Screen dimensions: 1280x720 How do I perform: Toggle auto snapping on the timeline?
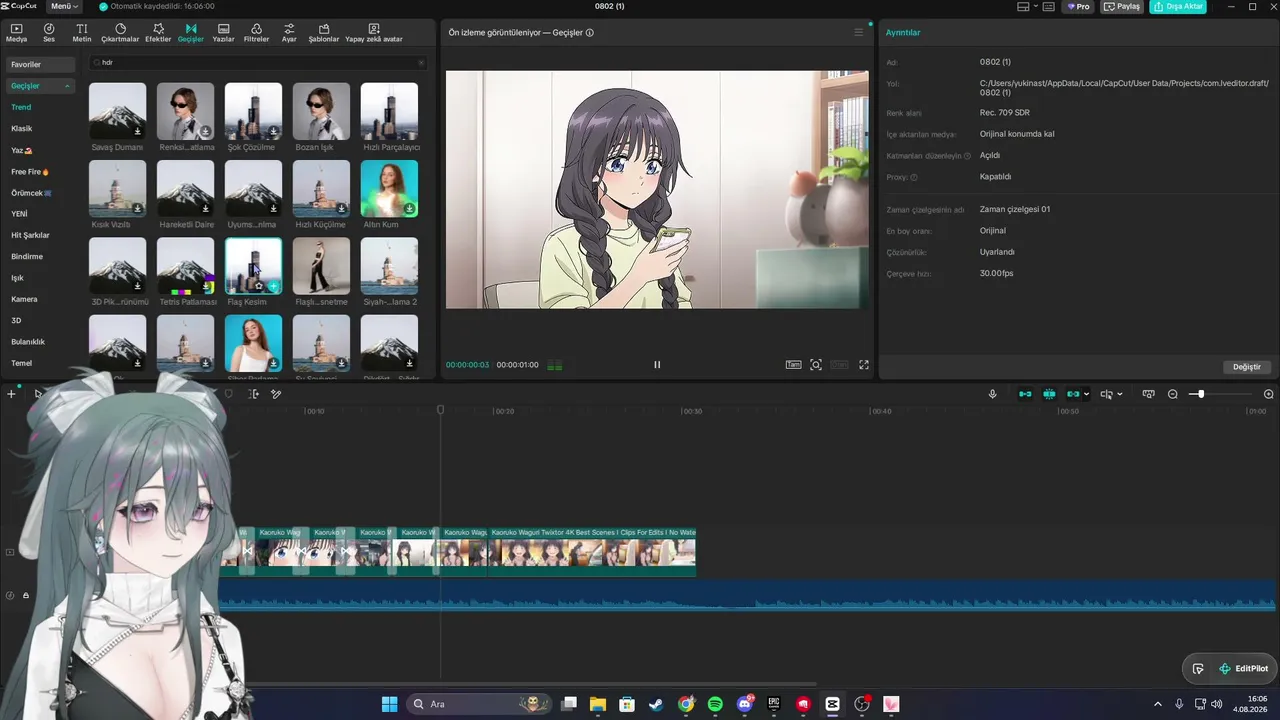1049,394
